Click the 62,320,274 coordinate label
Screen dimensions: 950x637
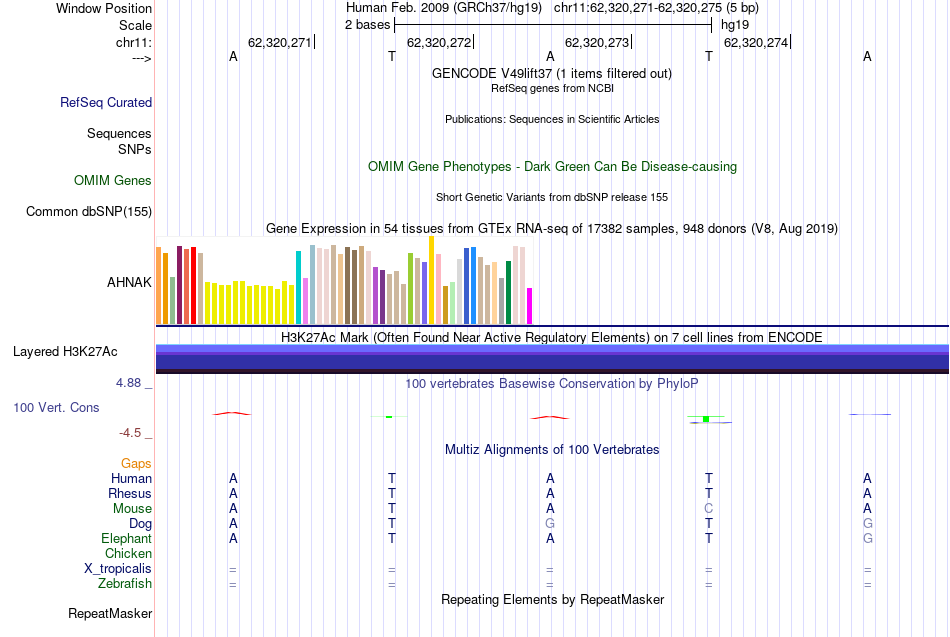pyautogui.click(x=756, y=42)
